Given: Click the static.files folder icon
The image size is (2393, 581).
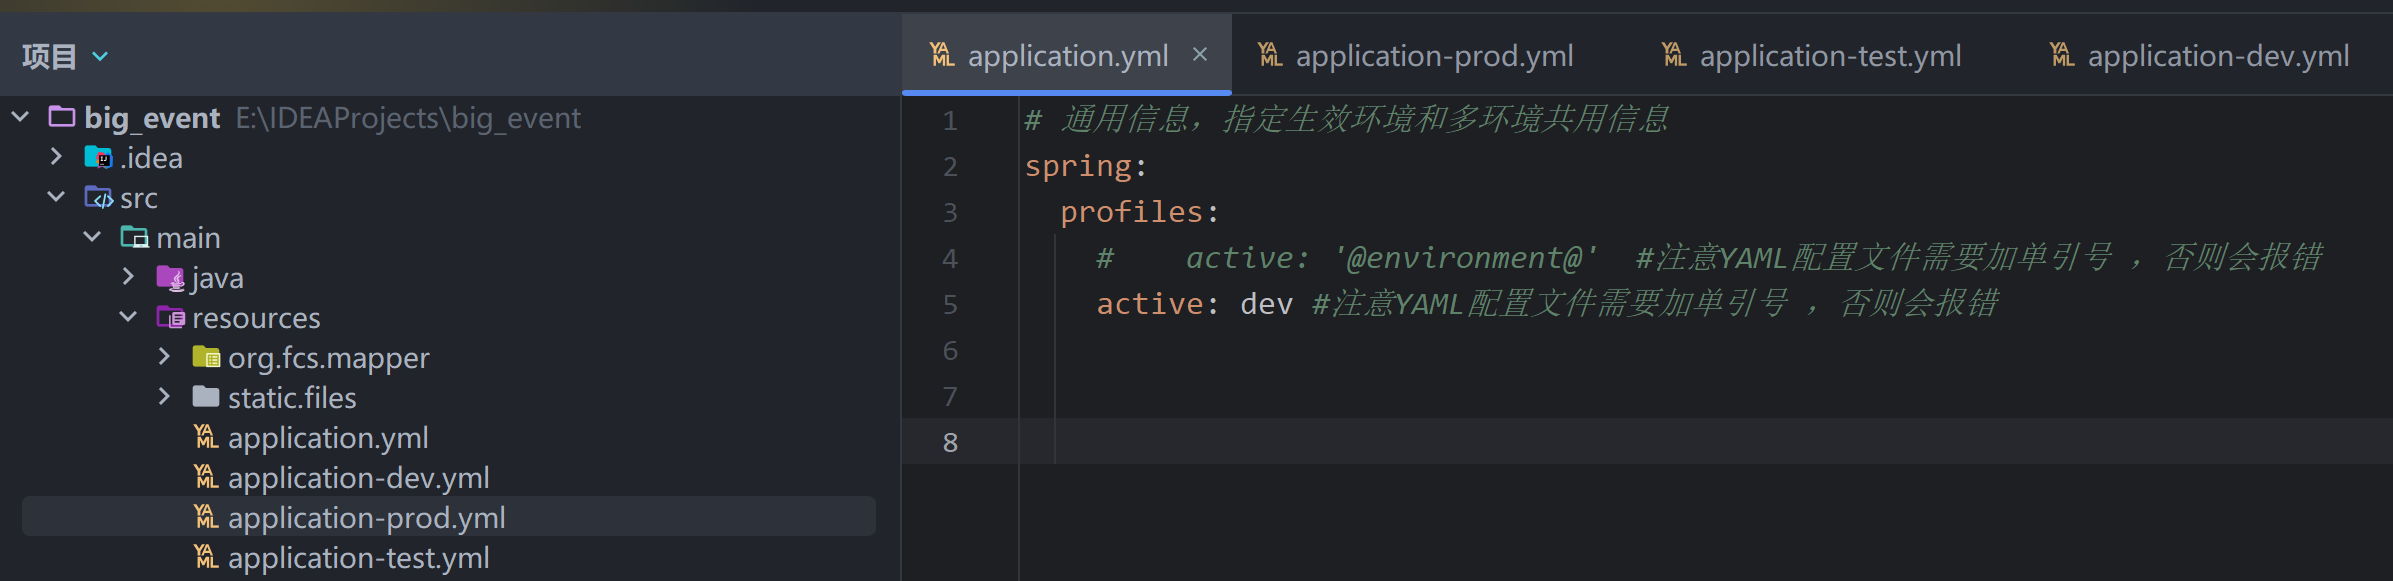Looking at the screenshot, I should [206, 398].
